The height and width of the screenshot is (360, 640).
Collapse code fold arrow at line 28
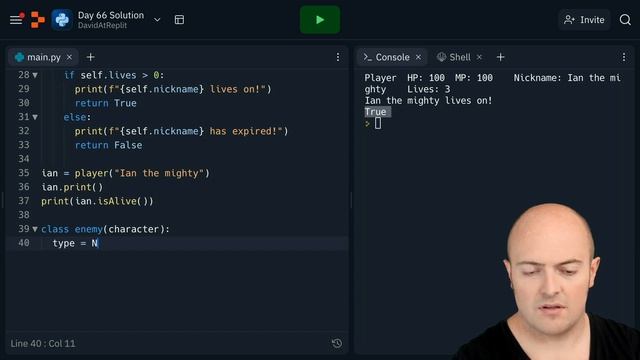35,75
